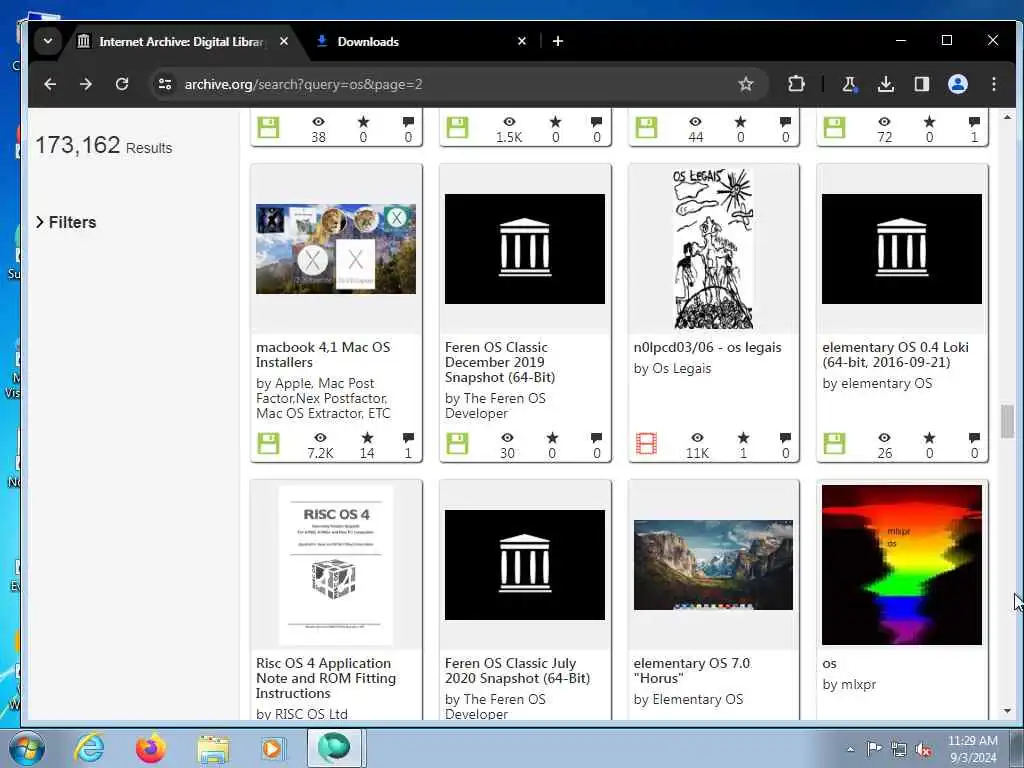Click the scrollbar down arrow
1024x768 pixels.
coord(1007,711)
